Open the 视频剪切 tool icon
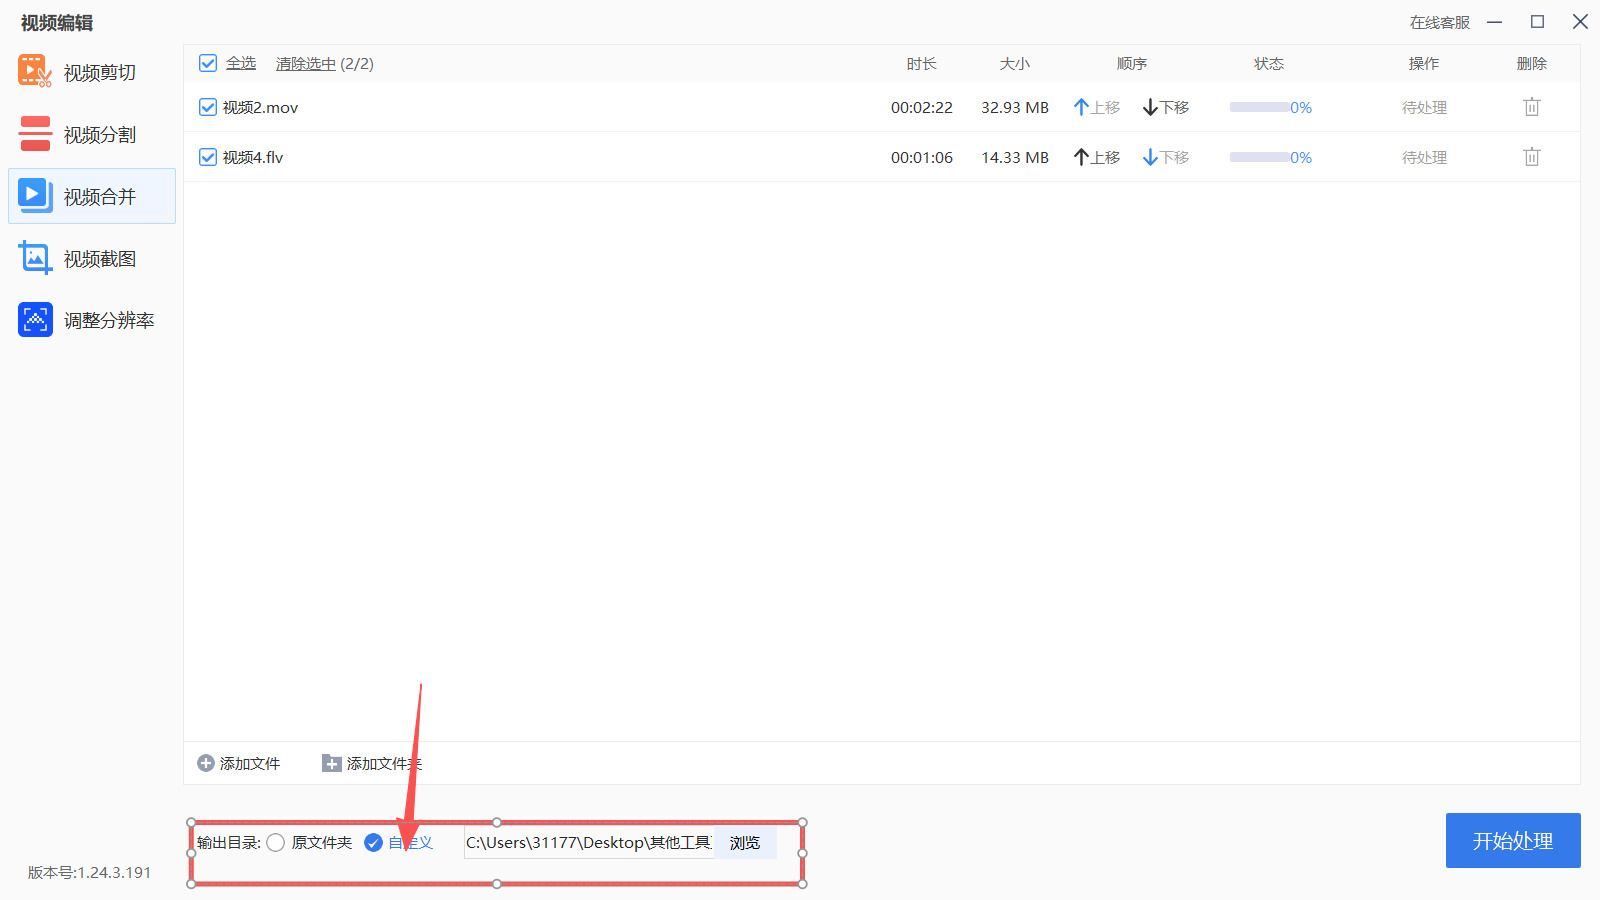The width and height of the screenshot is (1600, 900). (x=35, y=72)
